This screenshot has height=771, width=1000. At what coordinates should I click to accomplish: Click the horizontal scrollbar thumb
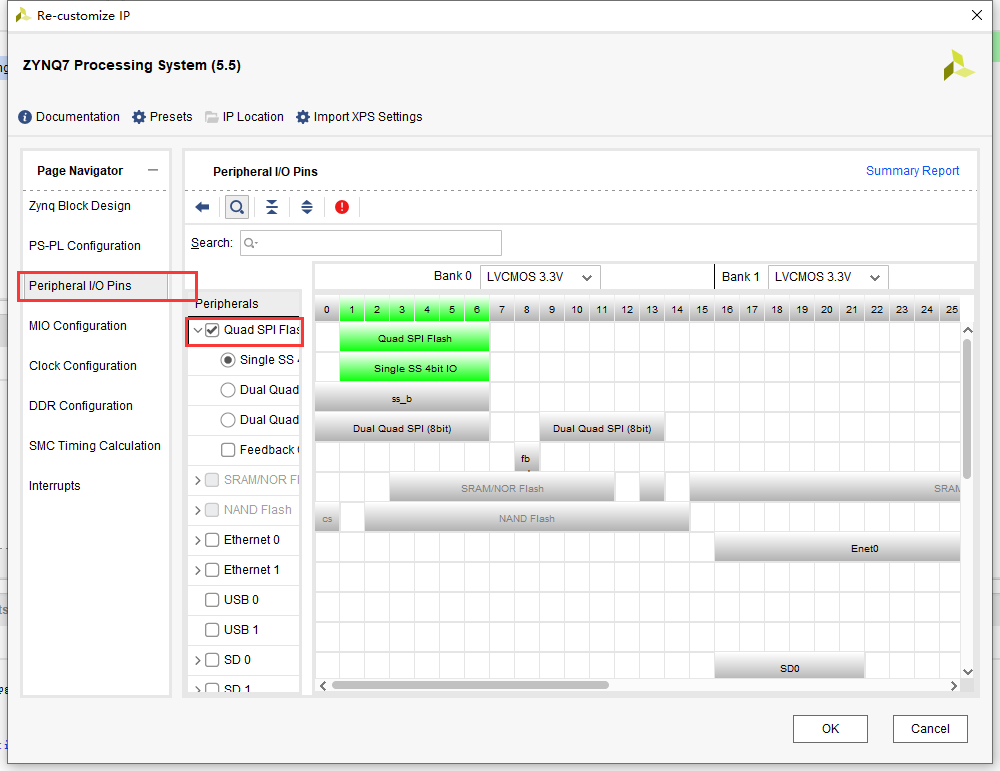point(470,685)
